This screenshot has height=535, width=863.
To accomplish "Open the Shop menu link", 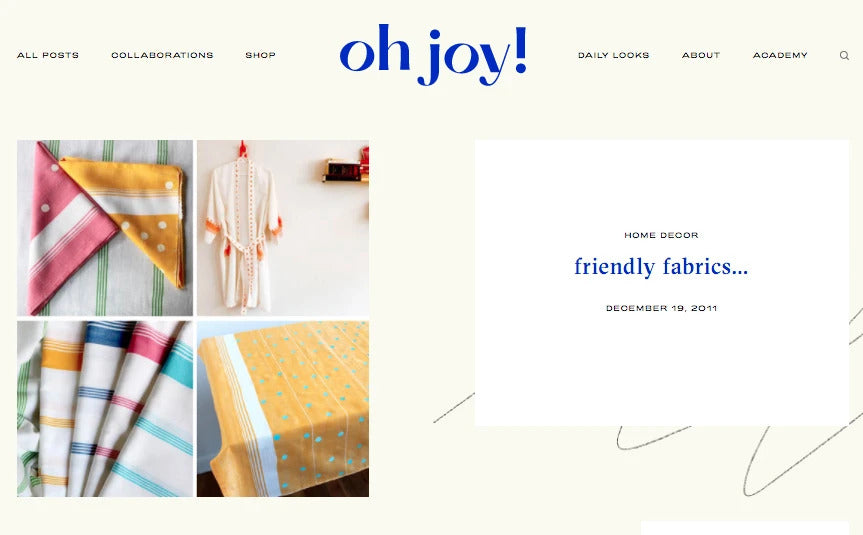I will pos(260,55).
